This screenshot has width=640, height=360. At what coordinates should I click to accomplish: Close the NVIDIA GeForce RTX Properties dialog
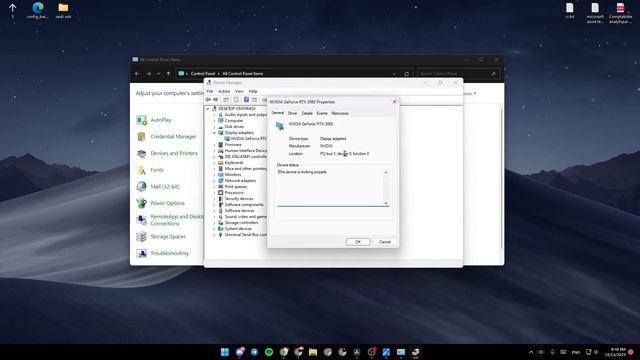coord(394,102)
